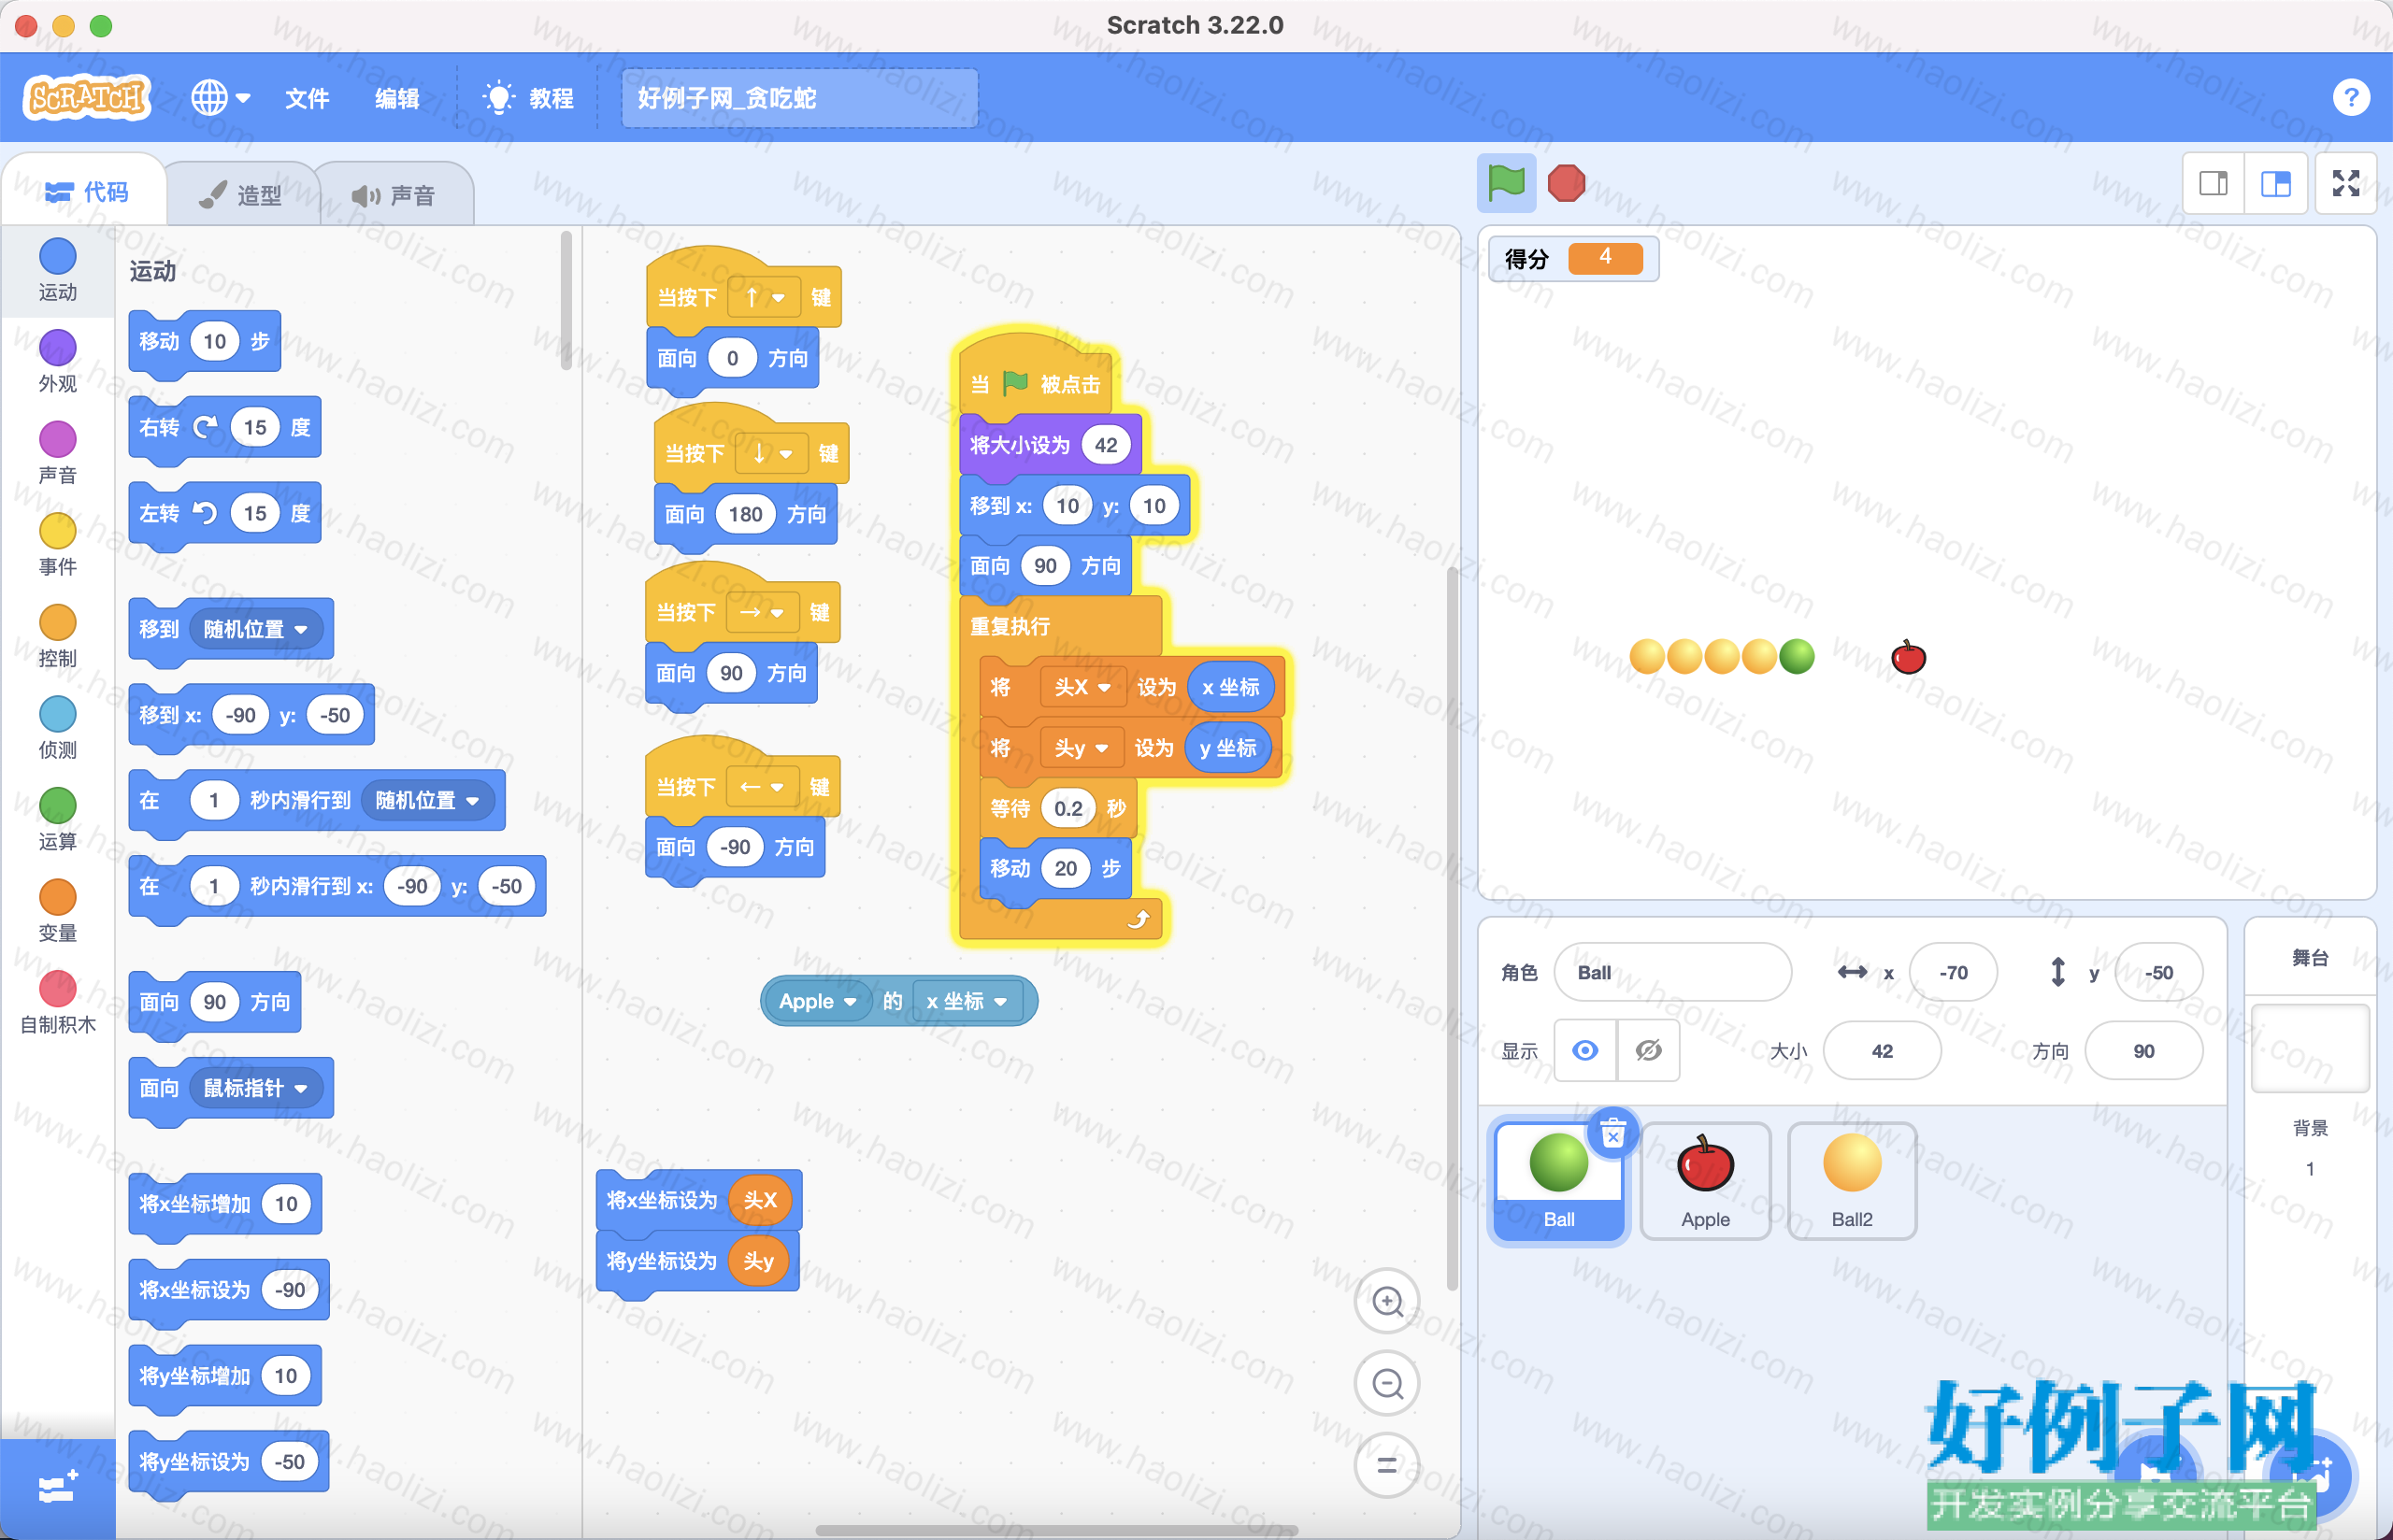This screenshot has height=1540, width=2393.
Task: Select the 外观 looks category
Action: 57,362
